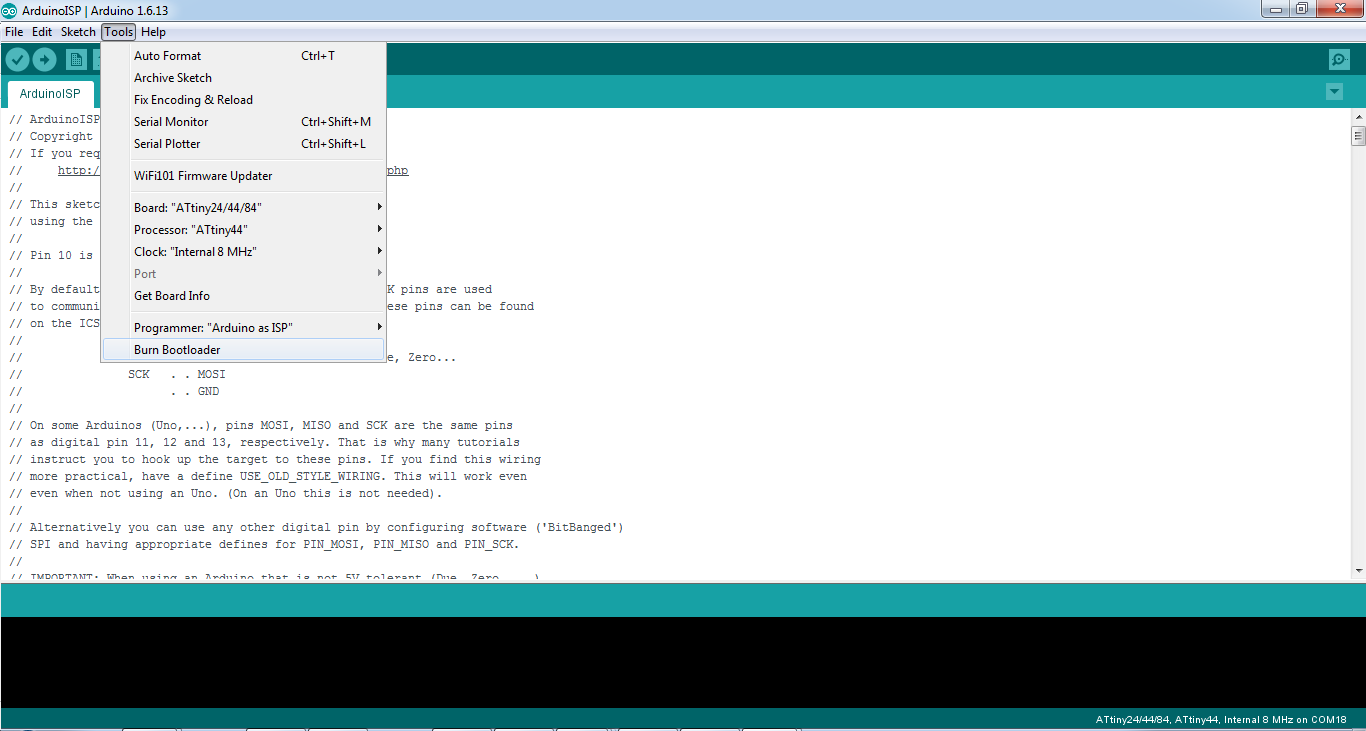Click the Upload arrow toolbar icon
The width and height of the screenshot is (1366, 731).
click(44, 59)
